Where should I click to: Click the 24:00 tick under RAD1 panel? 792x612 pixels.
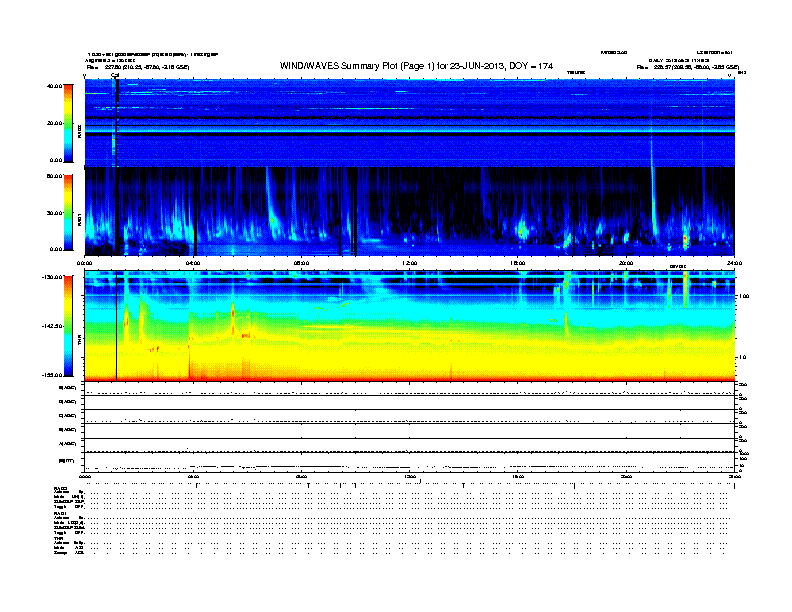tap(734, 263)
